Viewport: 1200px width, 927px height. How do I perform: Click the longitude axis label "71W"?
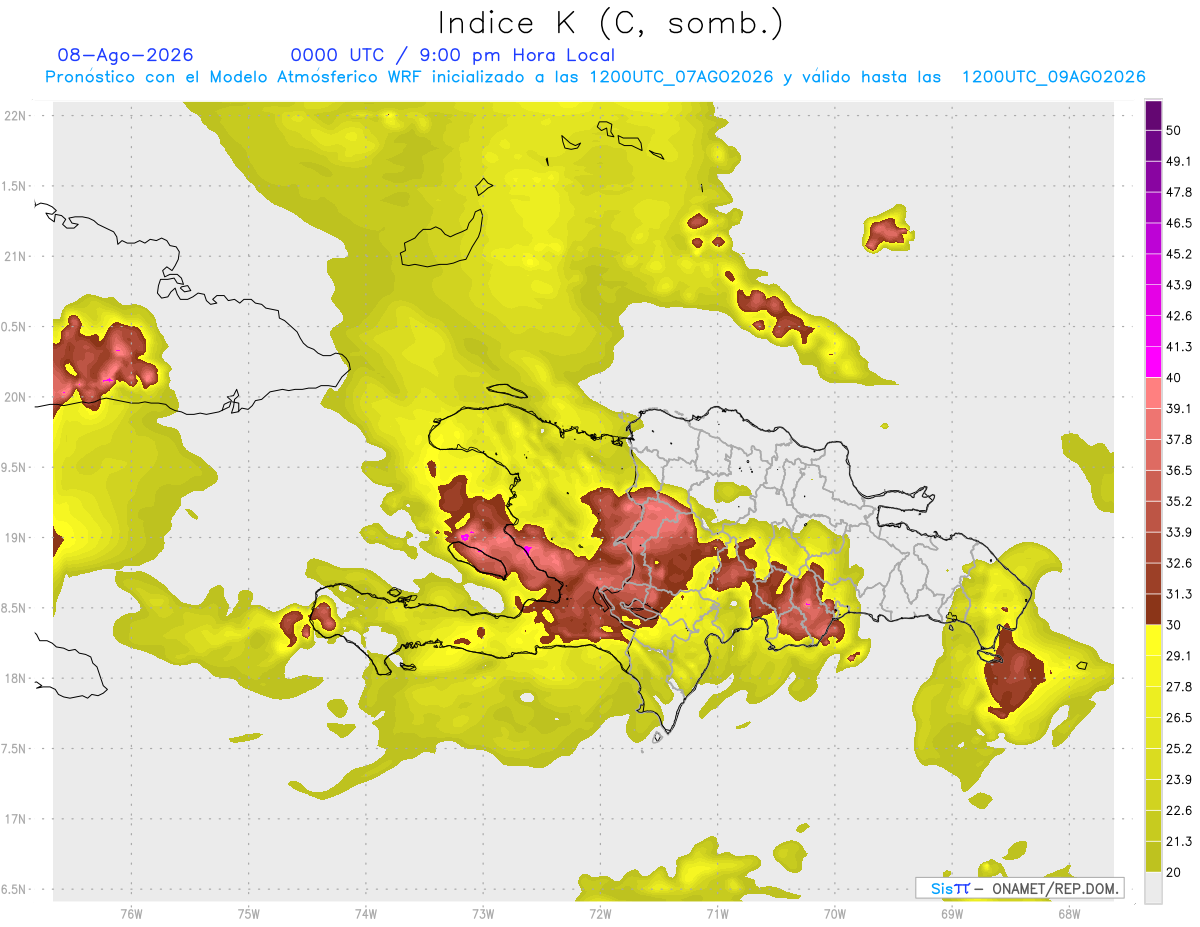[717, 914]
